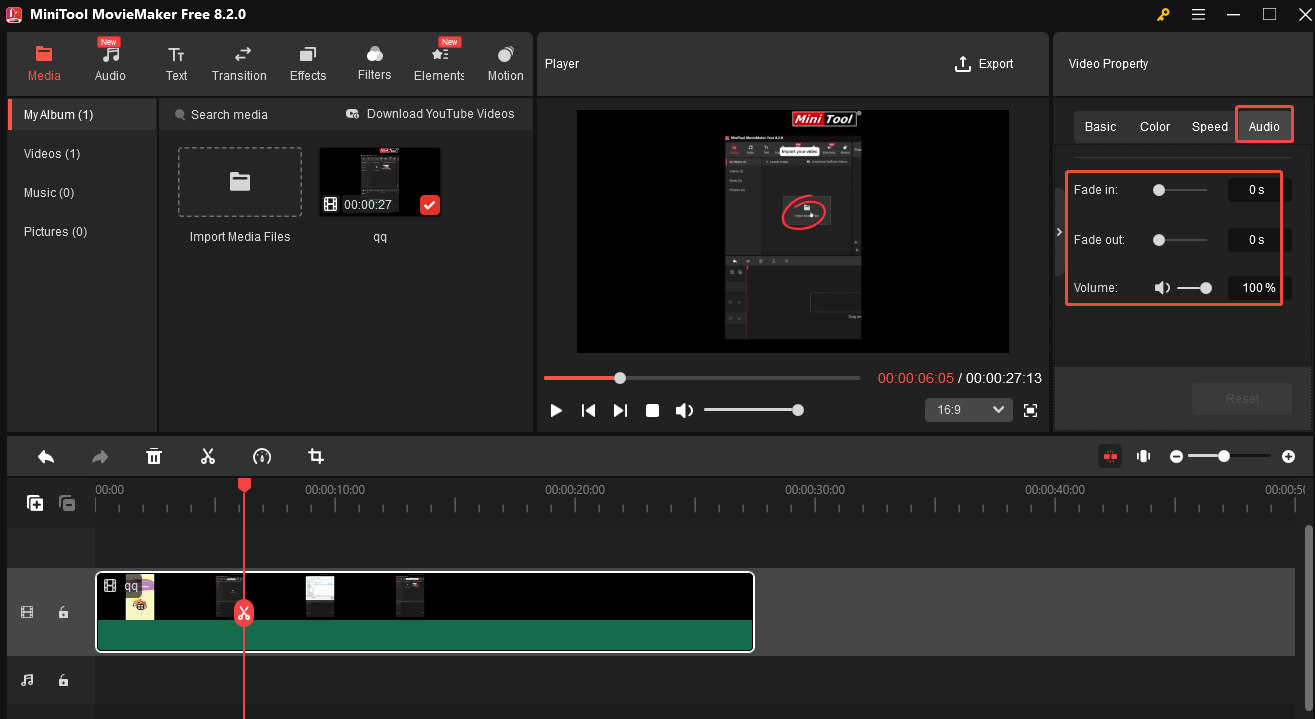Screen dimensions: 1315x719
Task: Switch to the Color property tab
Action: pos(1155,127)
